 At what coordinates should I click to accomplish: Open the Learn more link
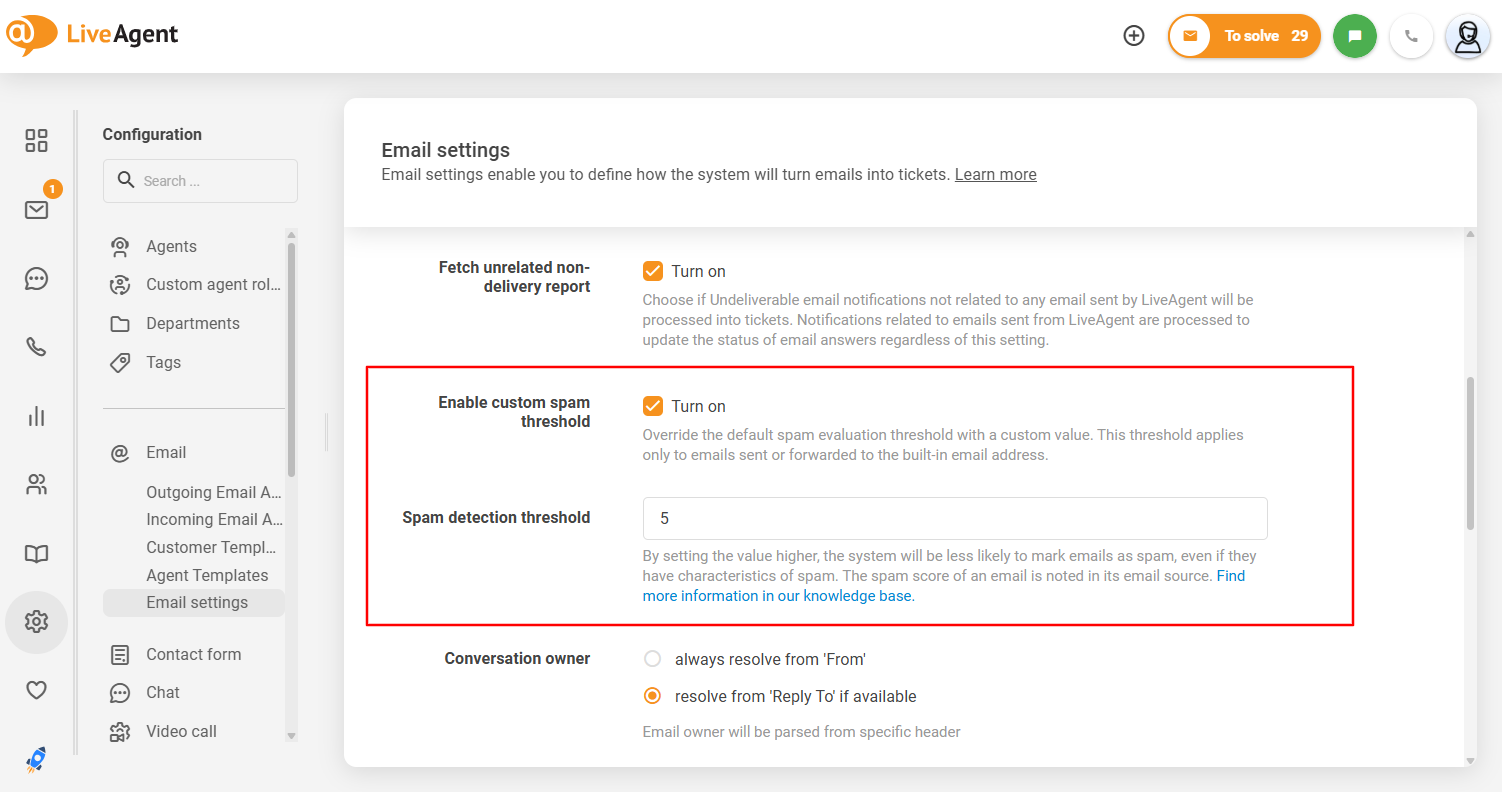tap(995, 174)
